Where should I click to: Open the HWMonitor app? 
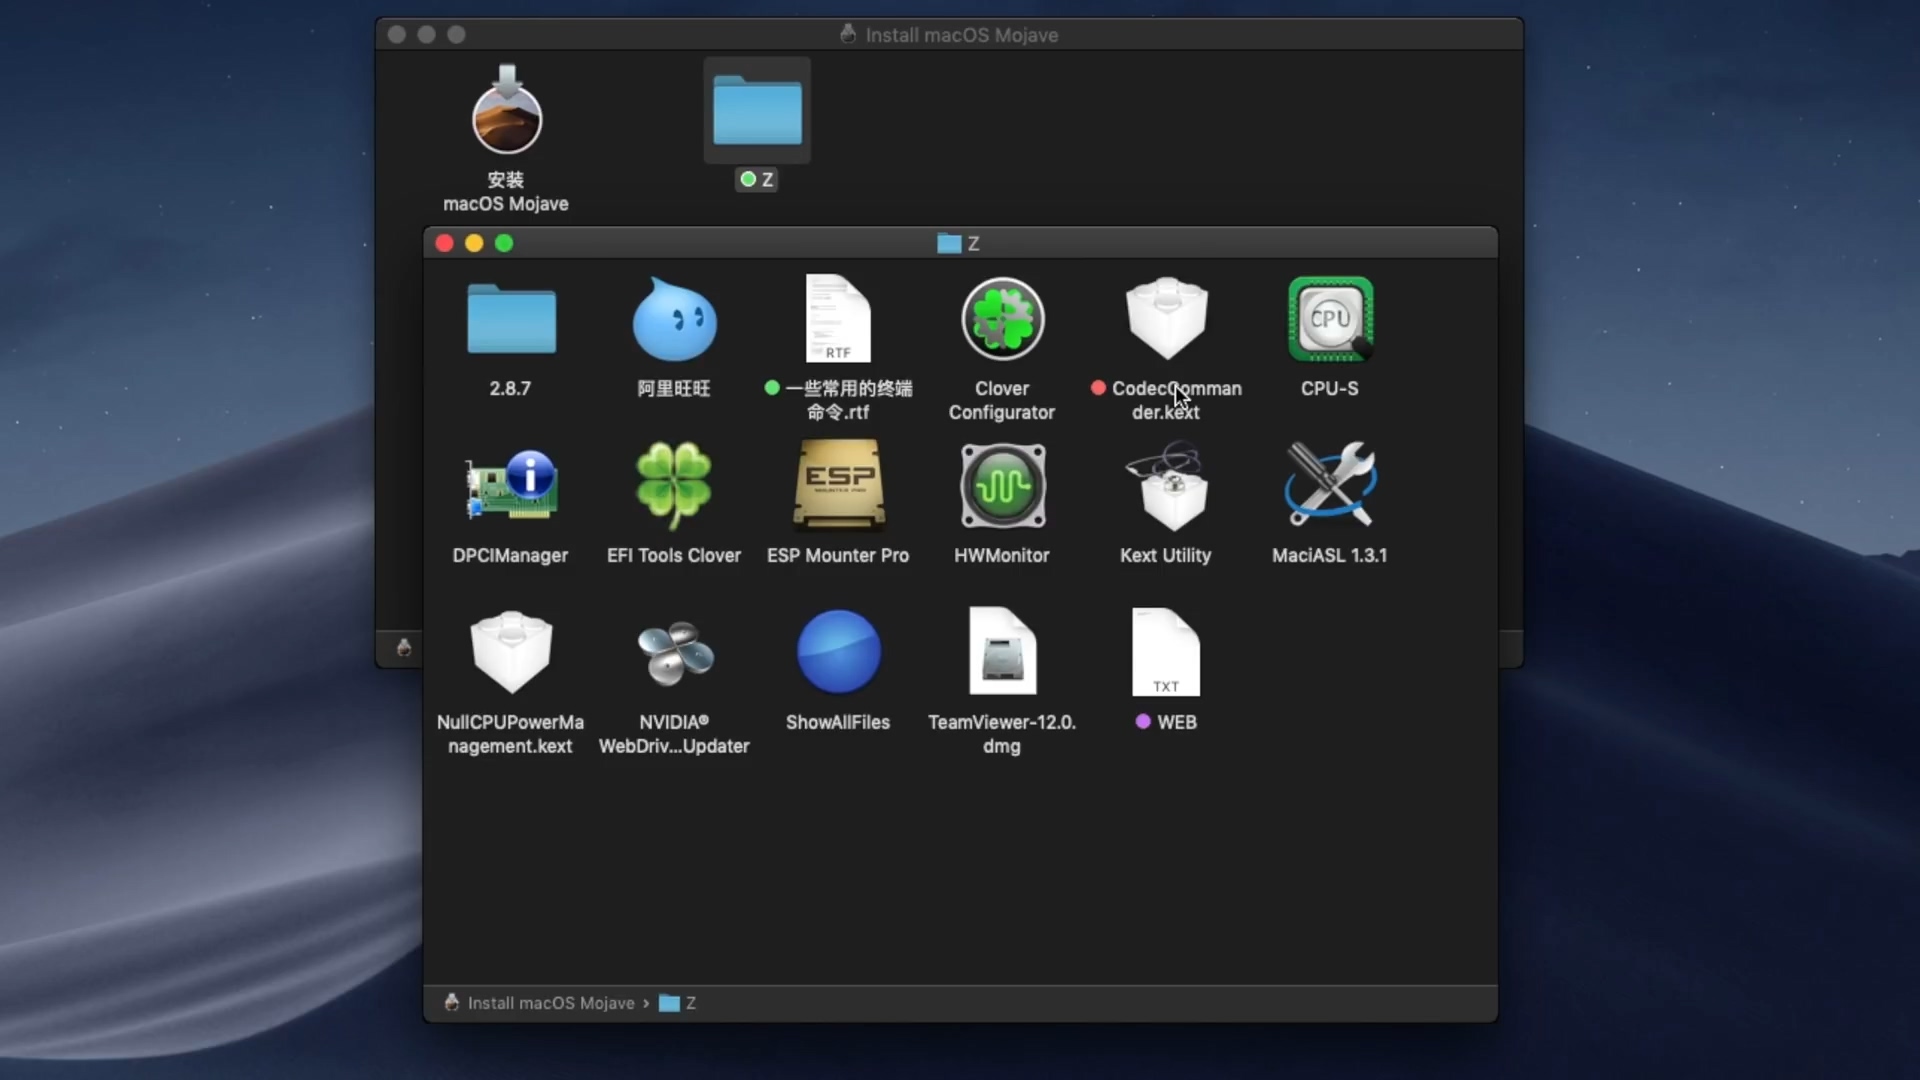point(1002,487)
